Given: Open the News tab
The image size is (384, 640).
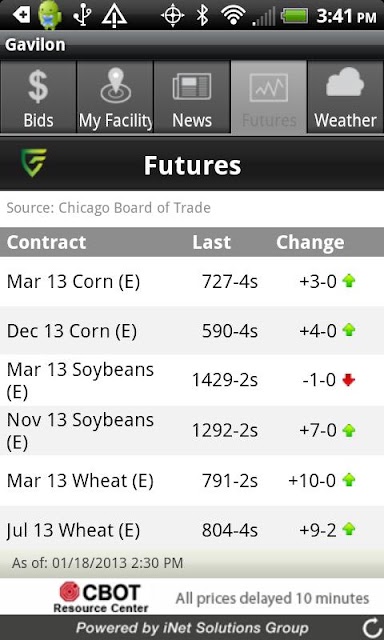Looking at the screenshot, I should [x=192, y=97].
